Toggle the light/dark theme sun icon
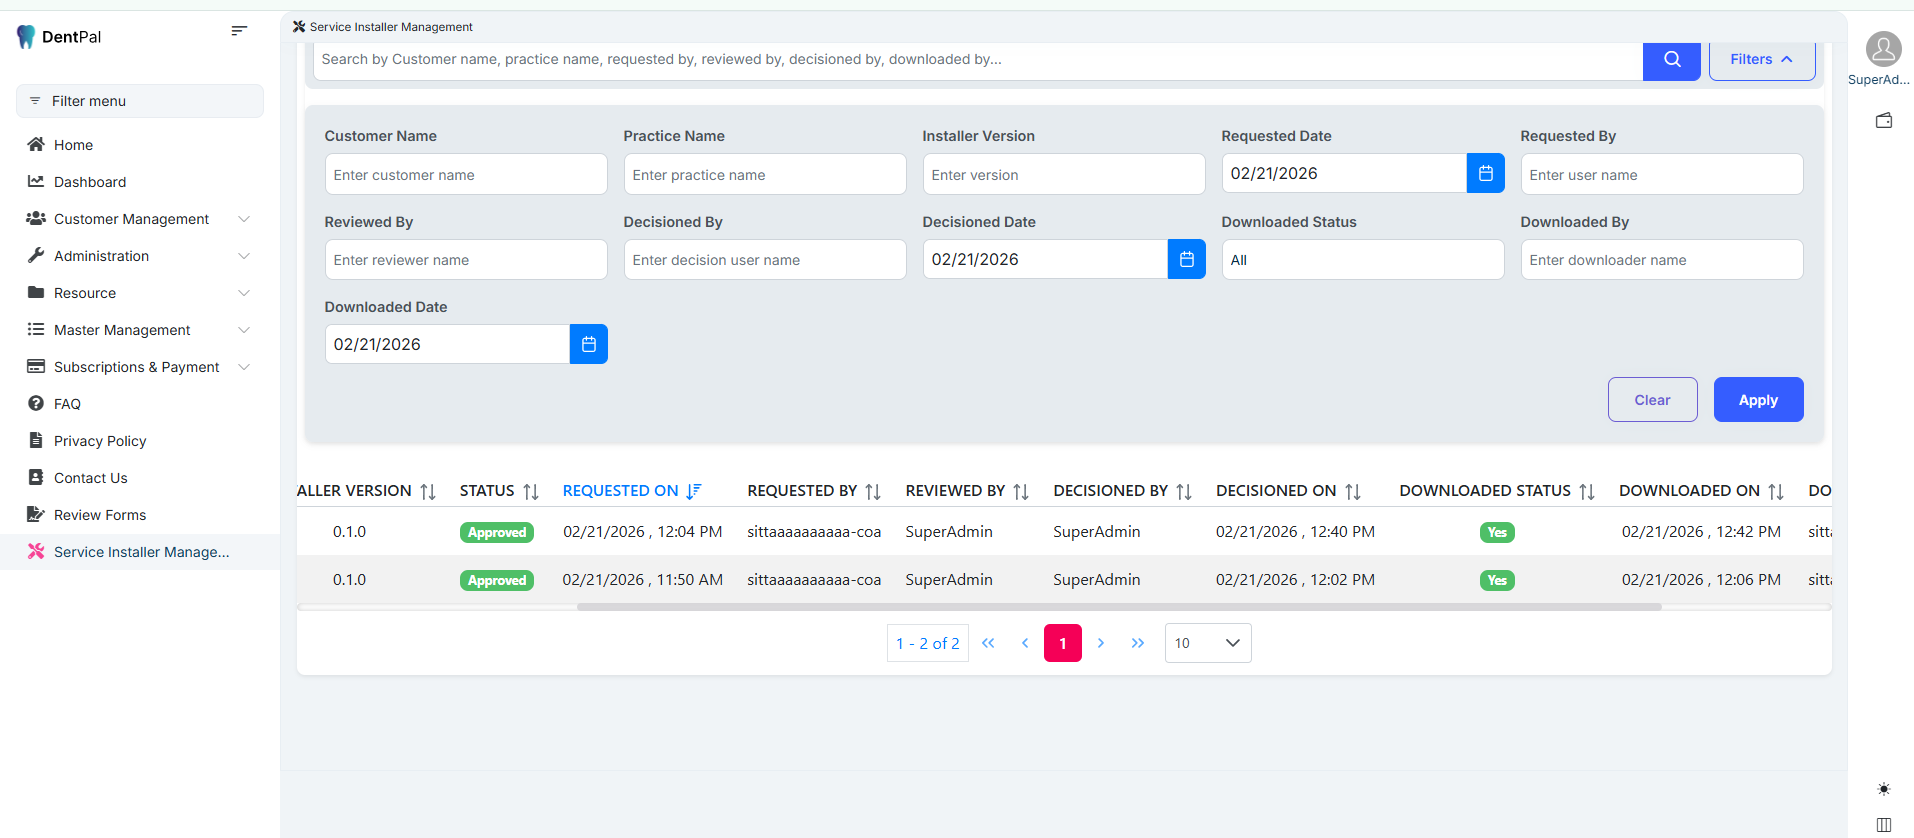1914x838 pixels. [x=1883, y=789]
